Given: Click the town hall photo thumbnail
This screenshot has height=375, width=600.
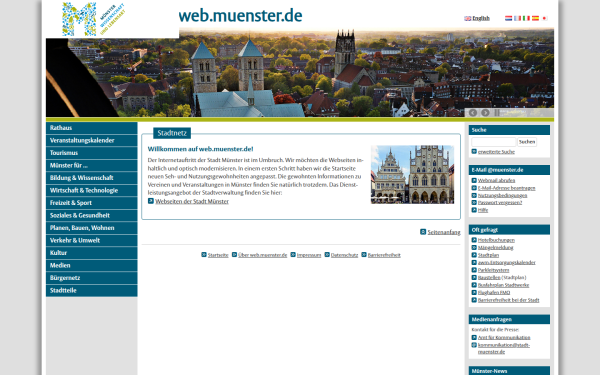Looking at the screenshot, I should click(x=412, y=174).
